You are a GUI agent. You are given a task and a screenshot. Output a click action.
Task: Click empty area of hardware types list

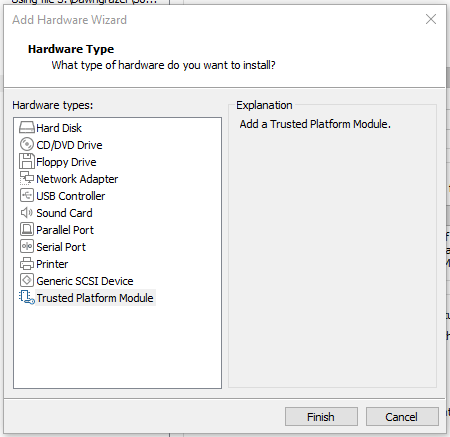(117, 347)
